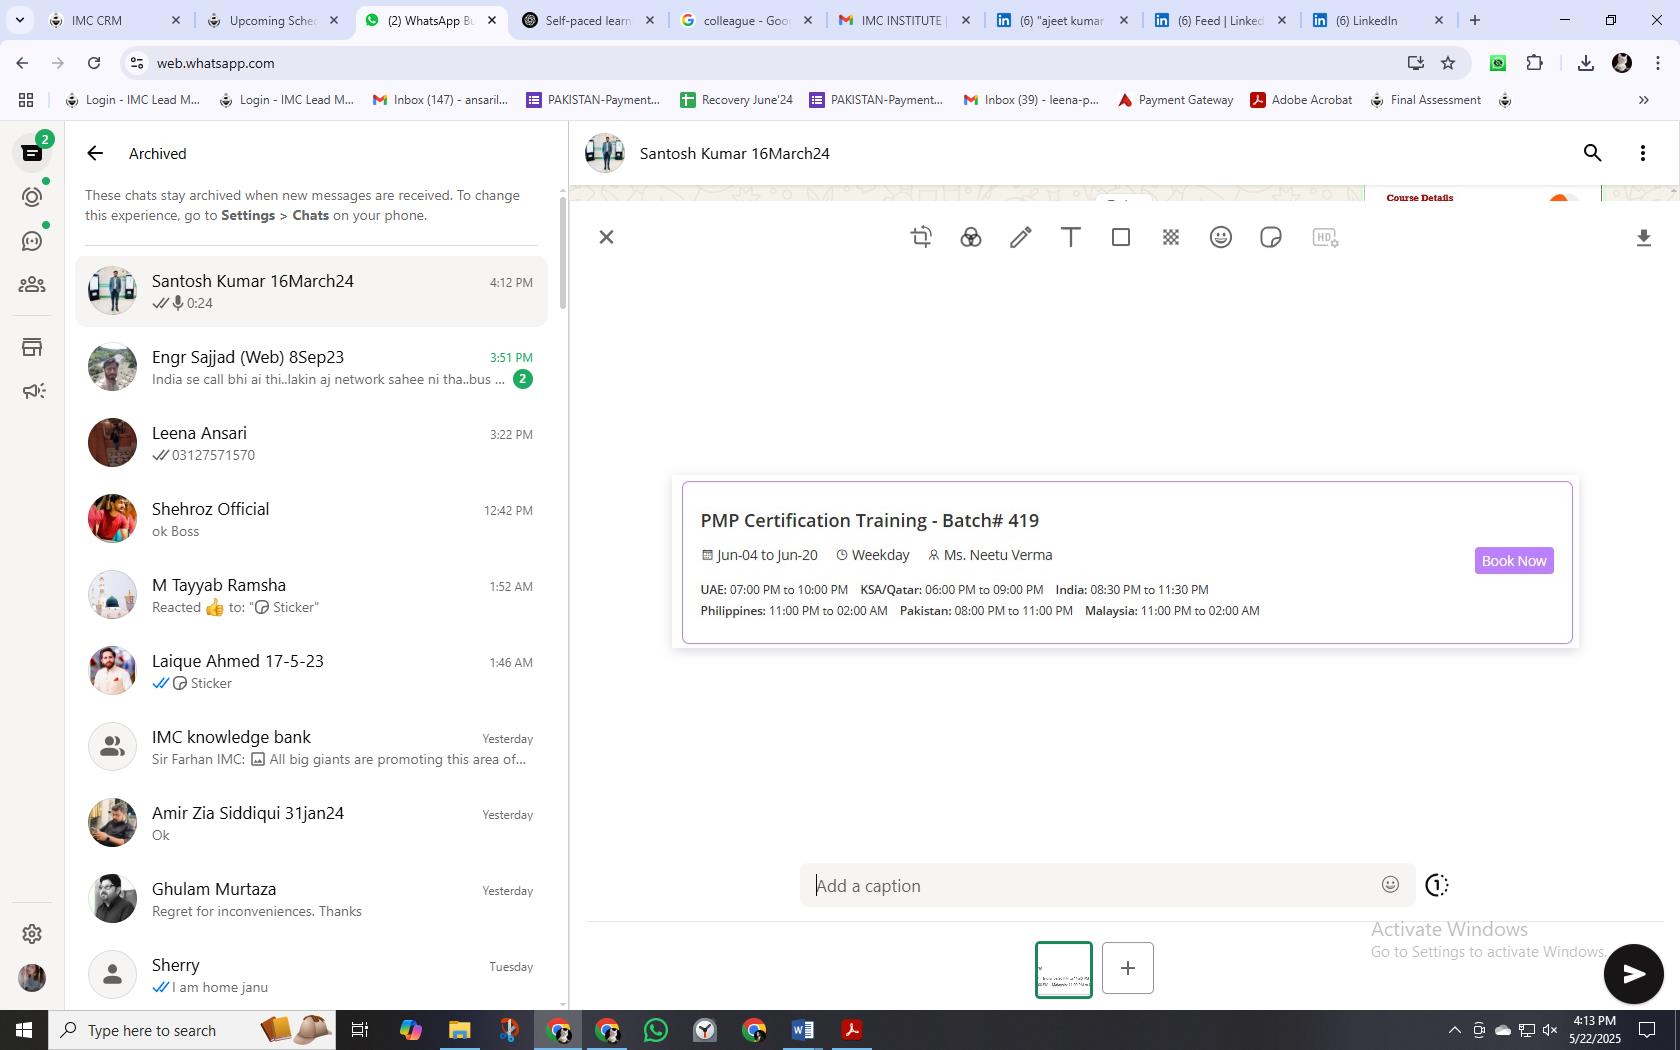Open Shehroz Official chat
Screen dimensions: 1680x1050
click(x=311, y=519)
